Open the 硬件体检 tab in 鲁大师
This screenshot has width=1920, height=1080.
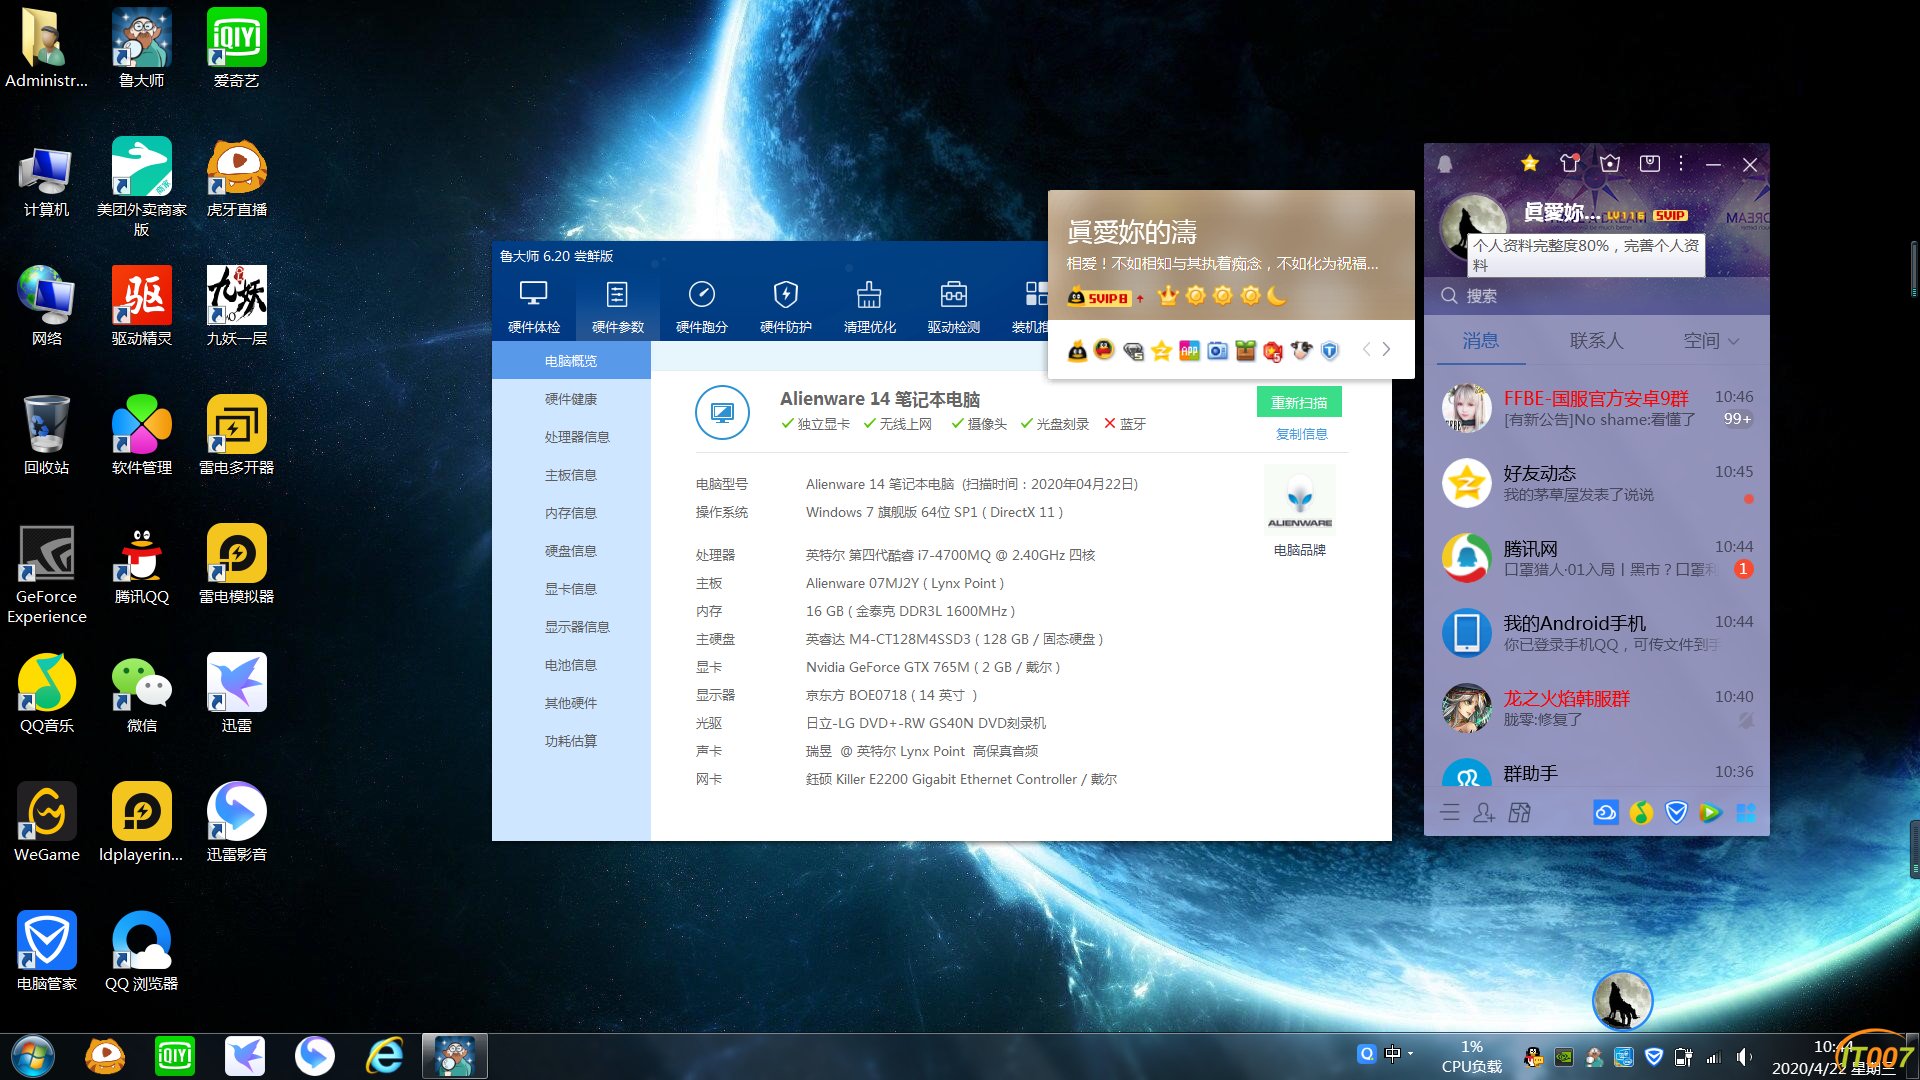tap(533, 305)
